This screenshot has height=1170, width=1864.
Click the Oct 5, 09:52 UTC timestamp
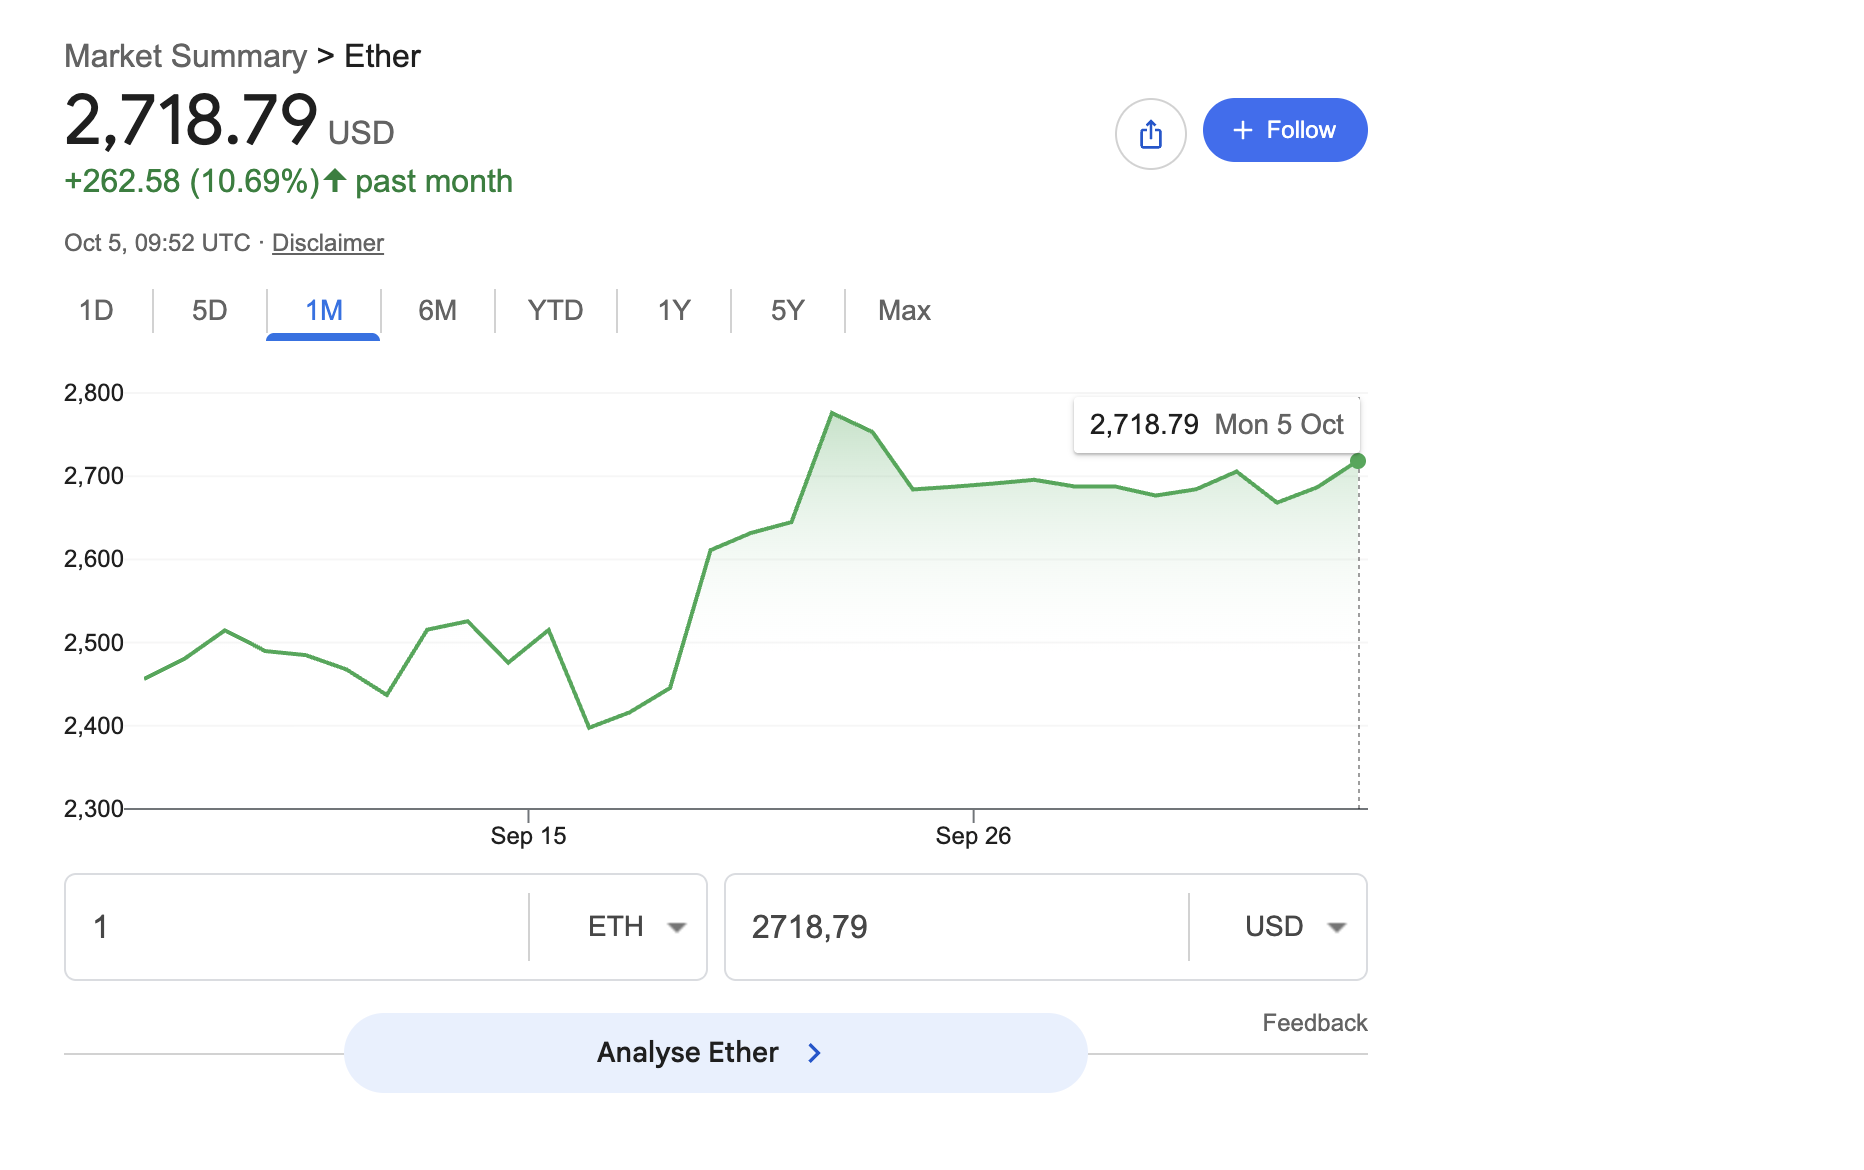click(x=157, y=243)
